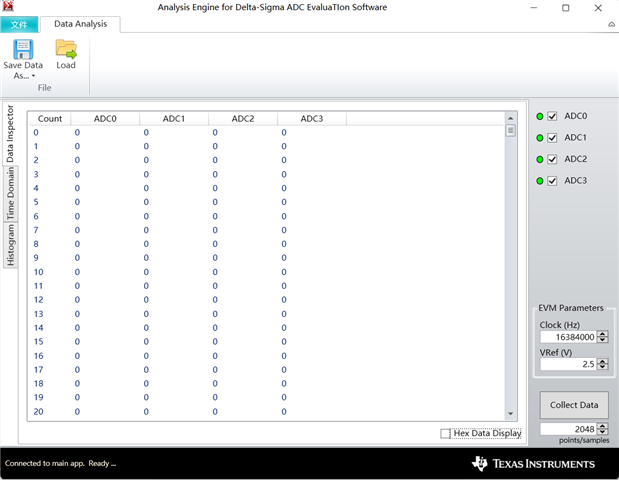Click the Collect Data button
Image resolution: width=619 pixels, height=480 pixels.
click(574, 405)
